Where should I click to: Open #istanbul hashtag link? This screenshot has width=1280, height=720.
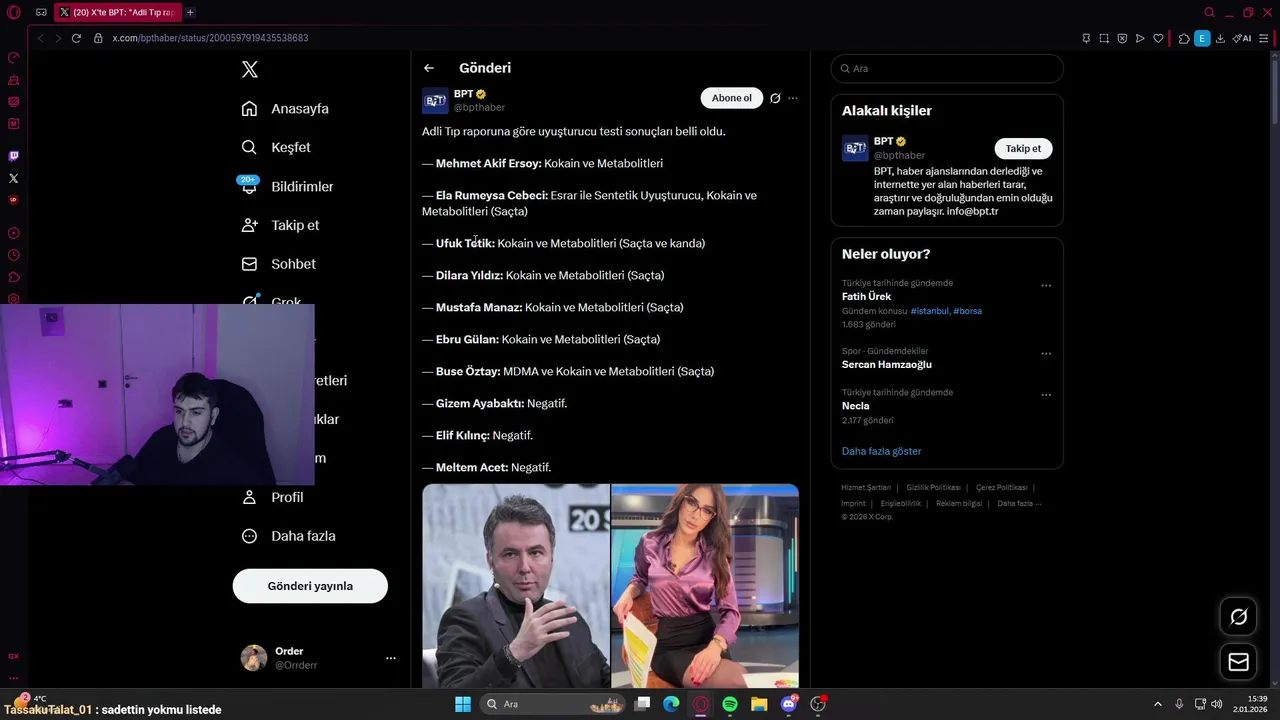click(930, 311)
